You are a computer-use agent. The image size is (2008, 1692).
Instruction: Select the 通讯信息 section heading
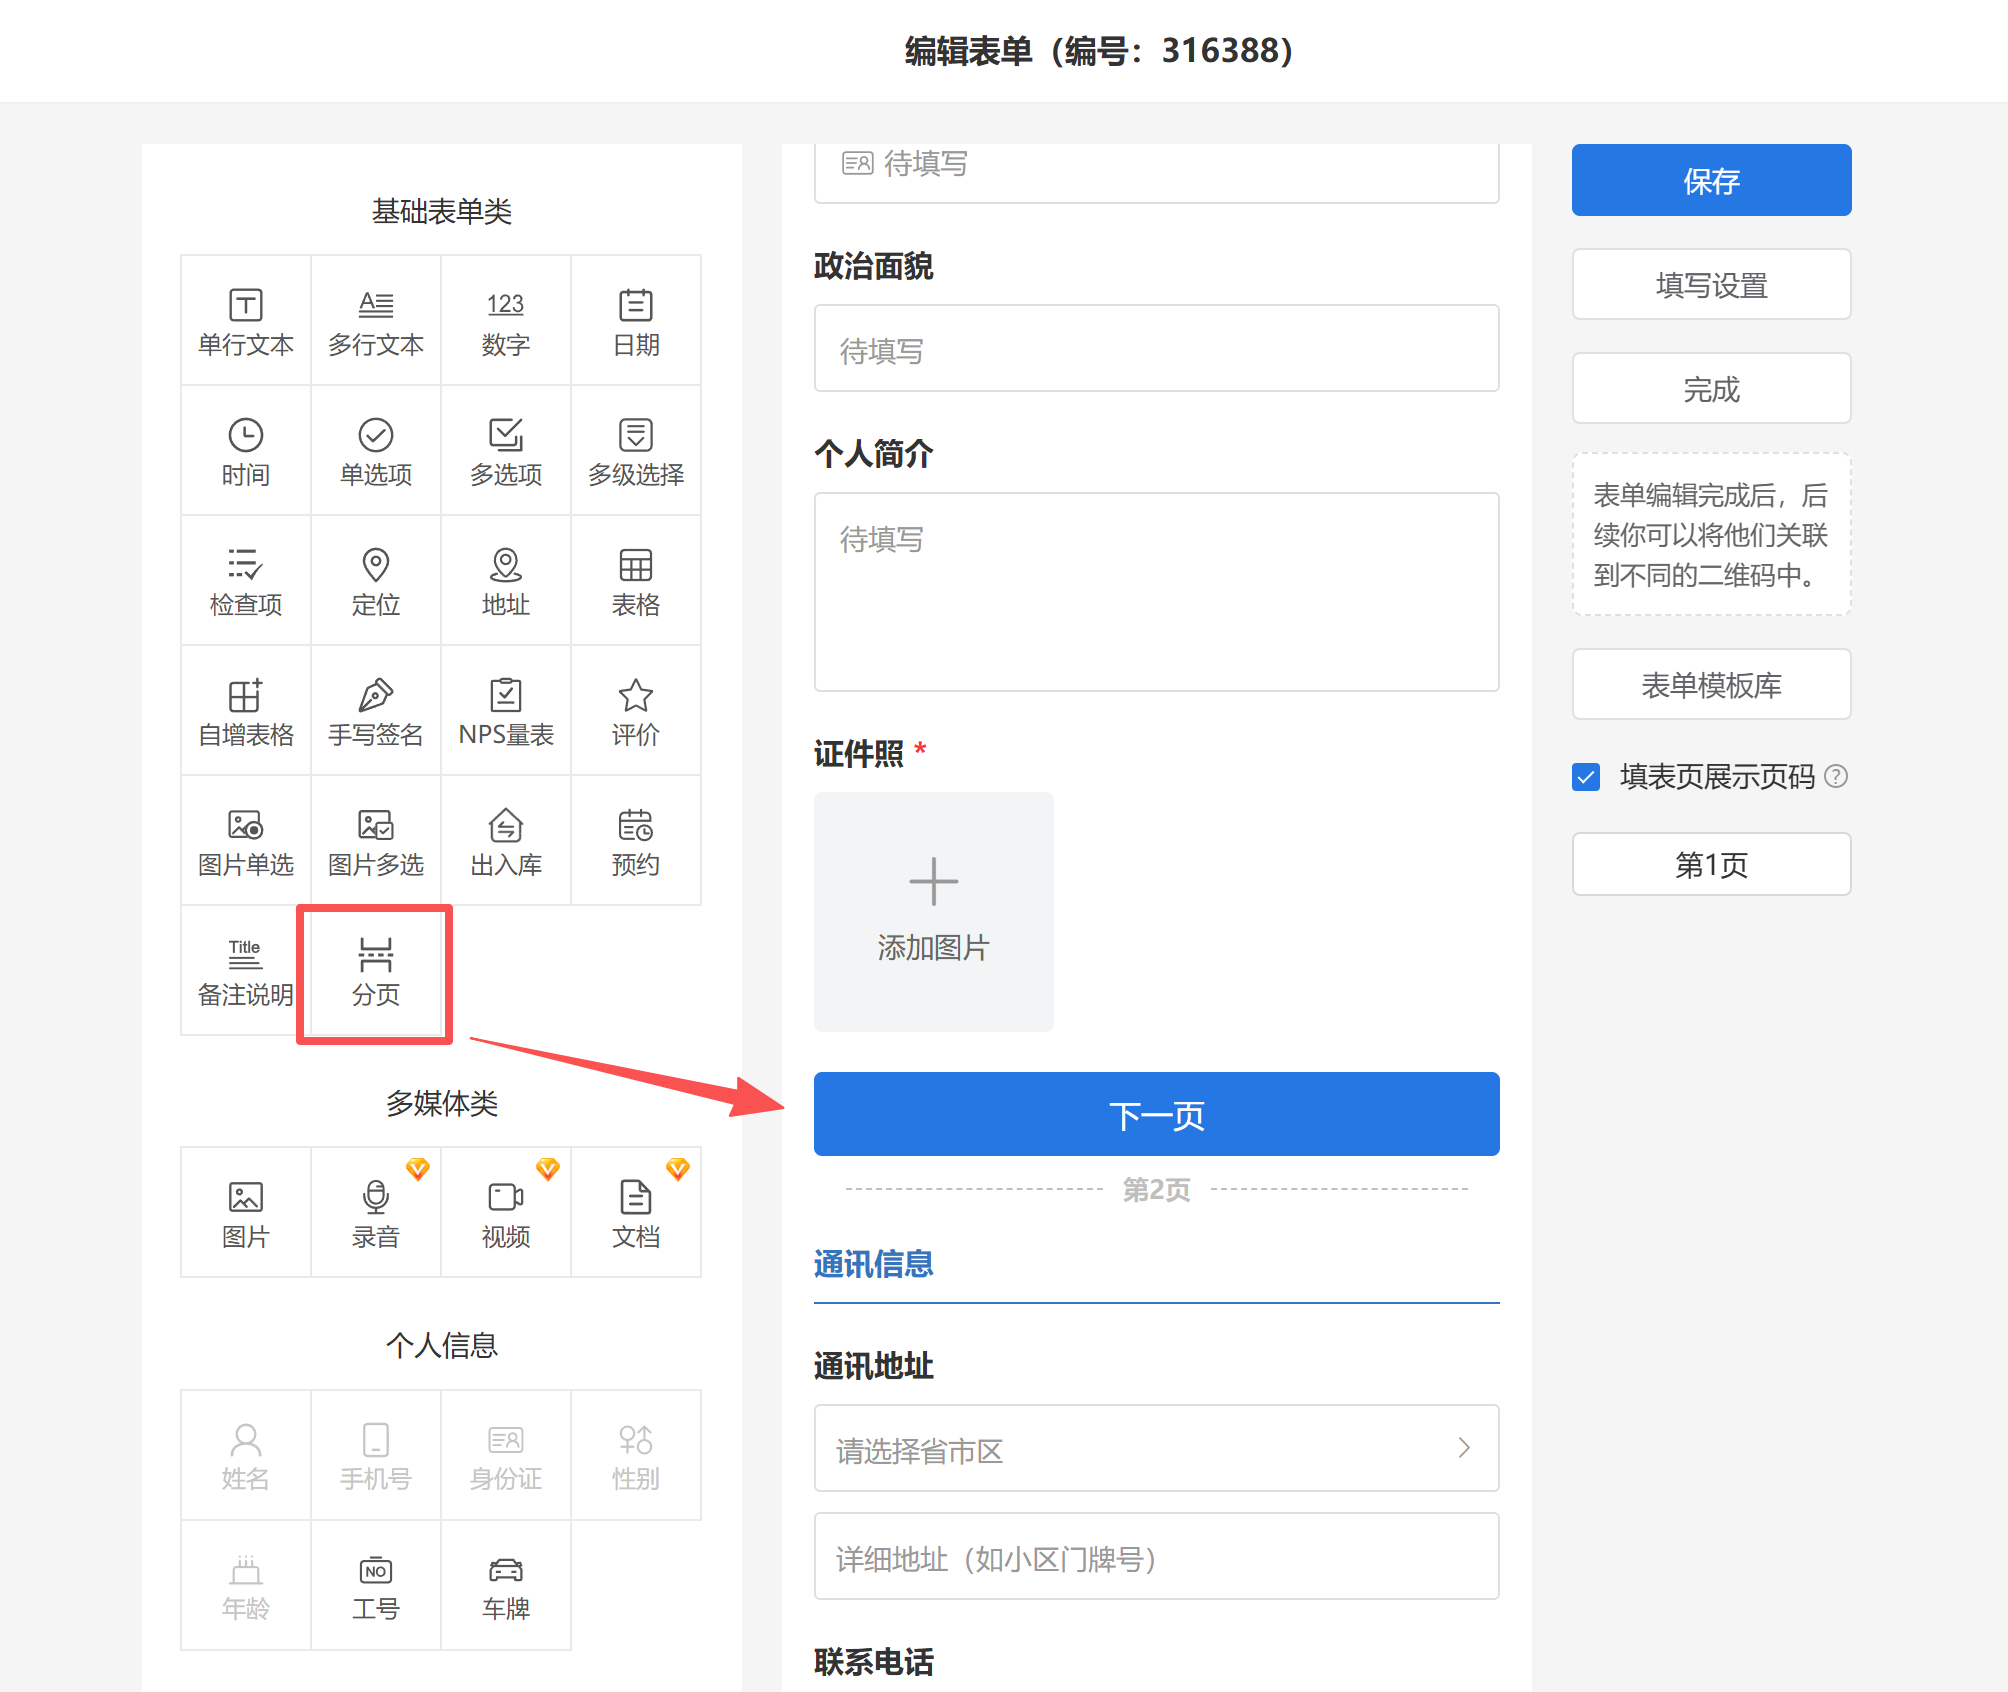point(873,1264)
